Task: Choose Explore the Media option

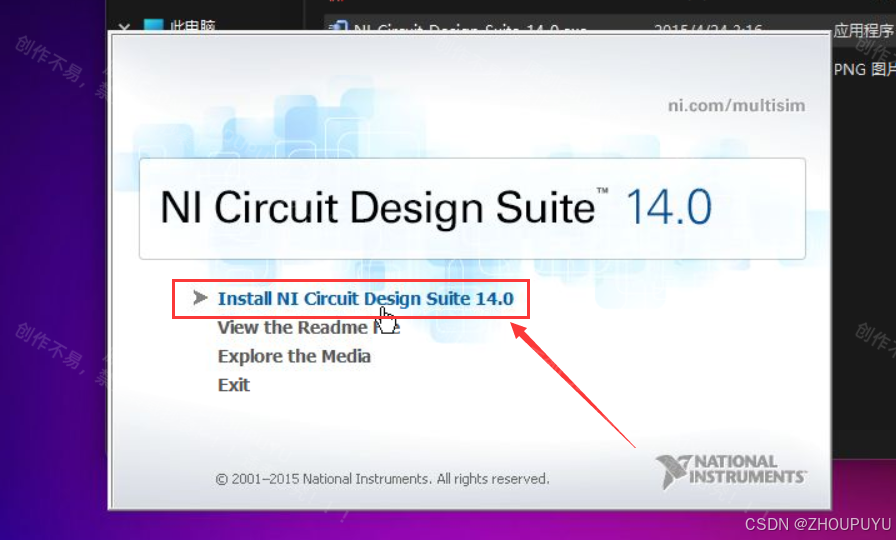Action: [294, 356]
